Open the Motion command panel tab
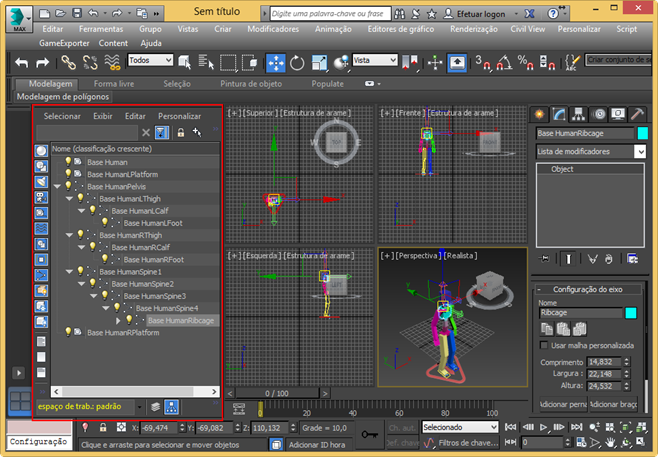Screen dimensions: 658x457 click(x=599, y=114)
